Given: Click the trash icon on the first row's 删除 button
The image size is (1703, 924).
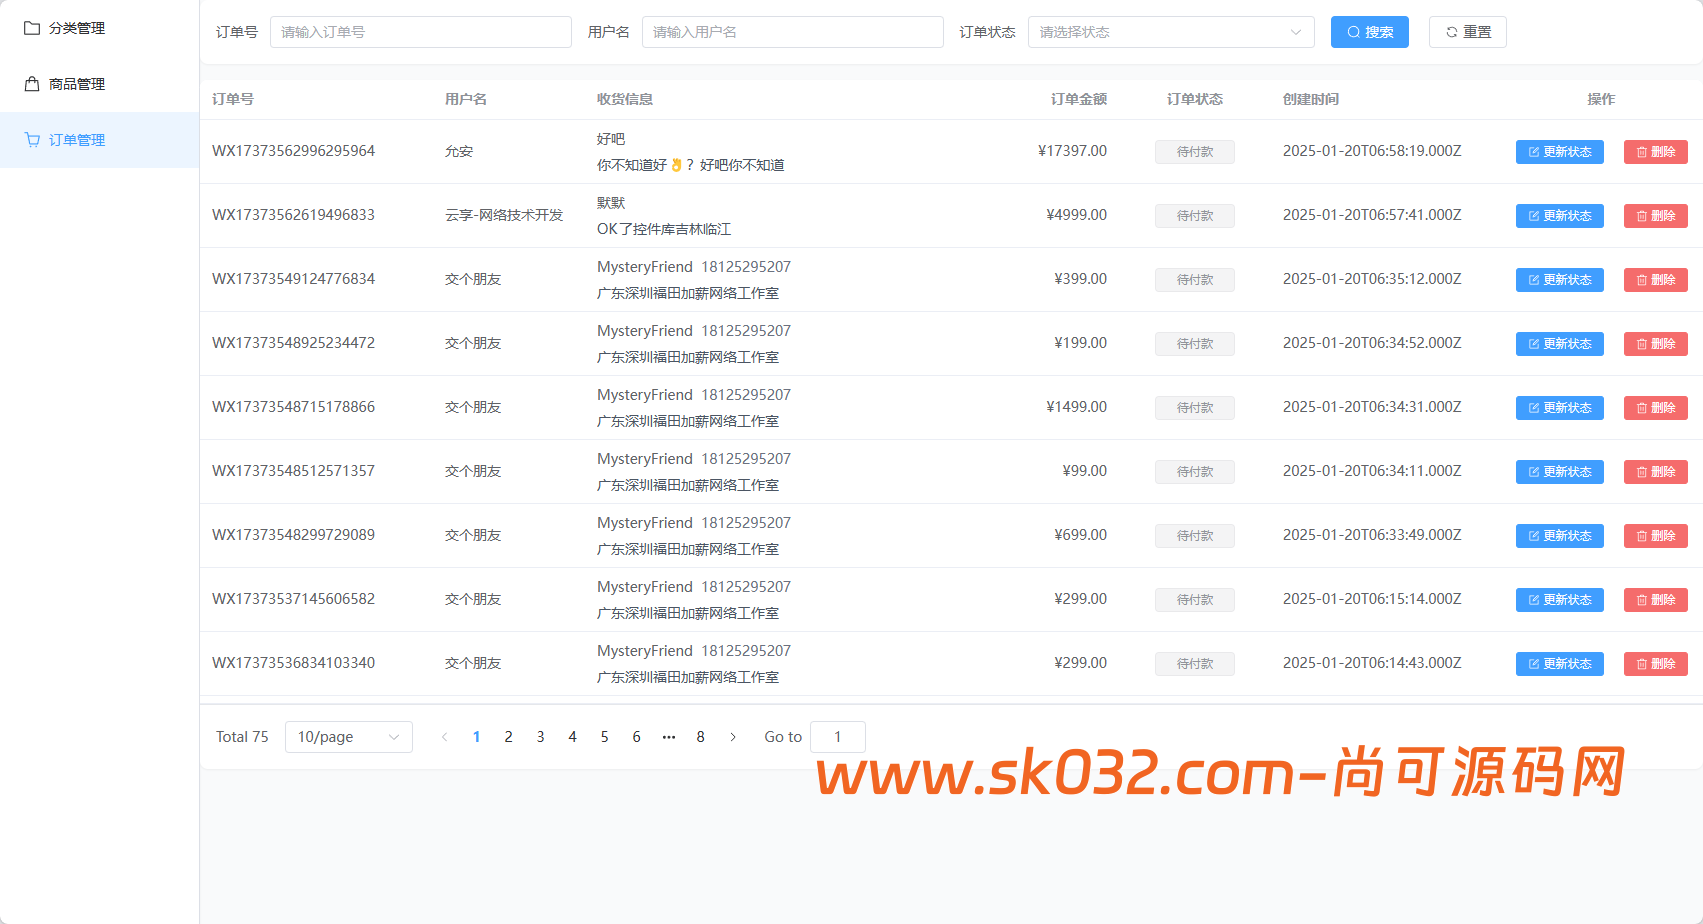Looking at the screenshot, I should (1641, 152).
